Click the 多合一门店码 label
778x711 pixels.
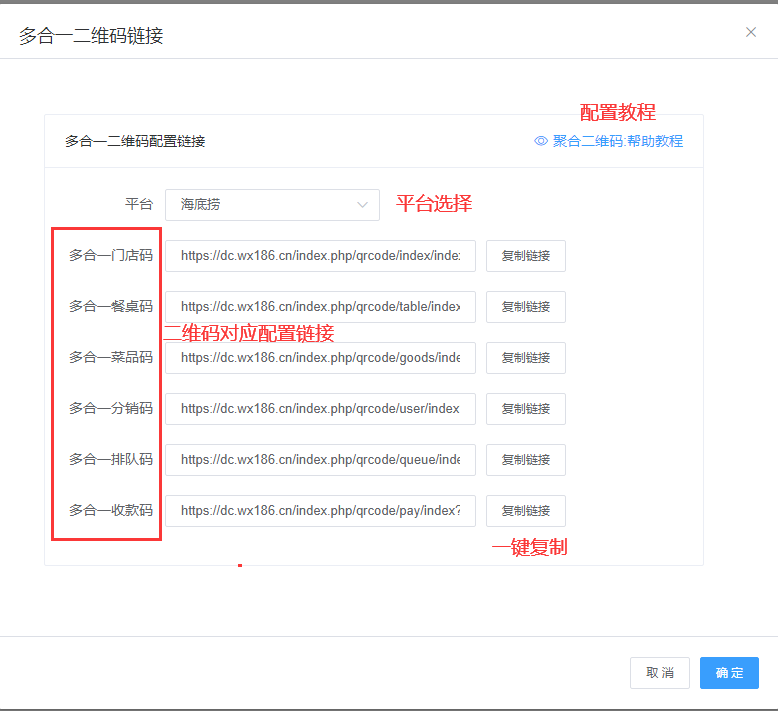coord(111,255)
